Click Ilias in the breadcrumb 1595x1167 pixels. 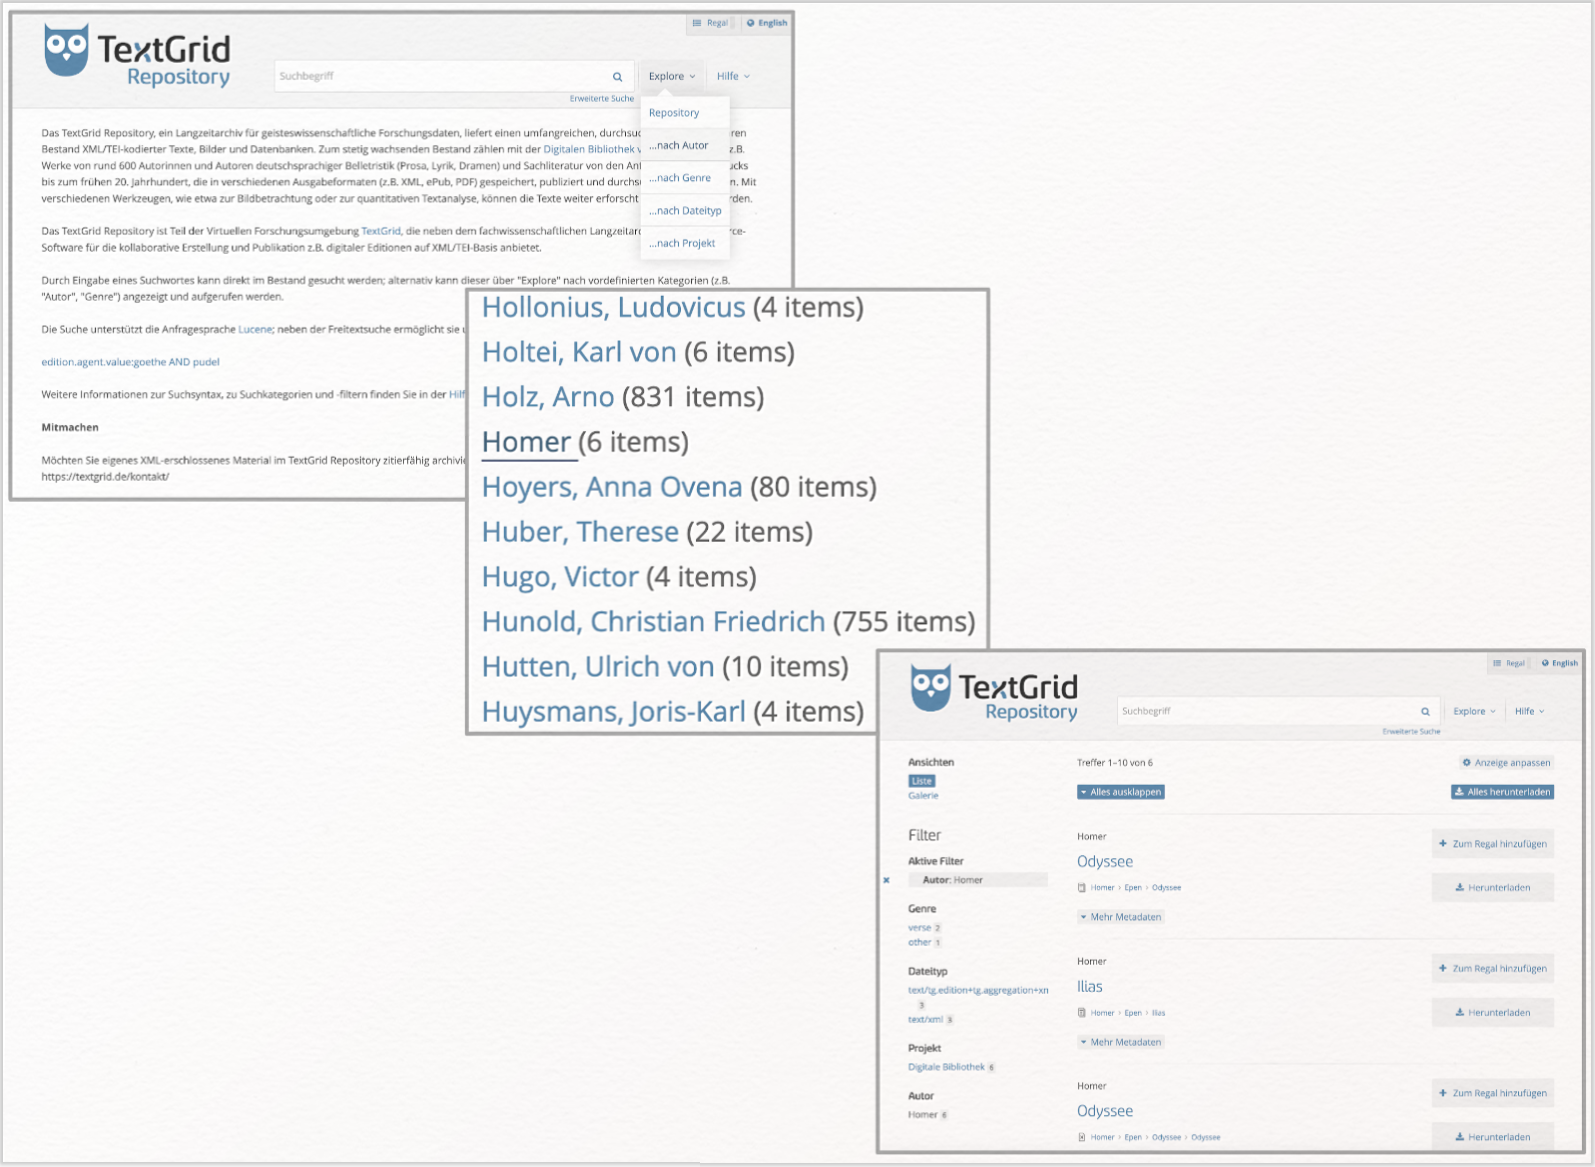click(1158, 1013)
